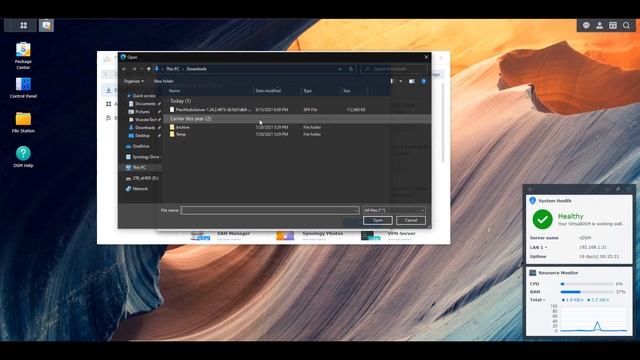Click the Package Center taskbar icon

(x=46, y=25)
